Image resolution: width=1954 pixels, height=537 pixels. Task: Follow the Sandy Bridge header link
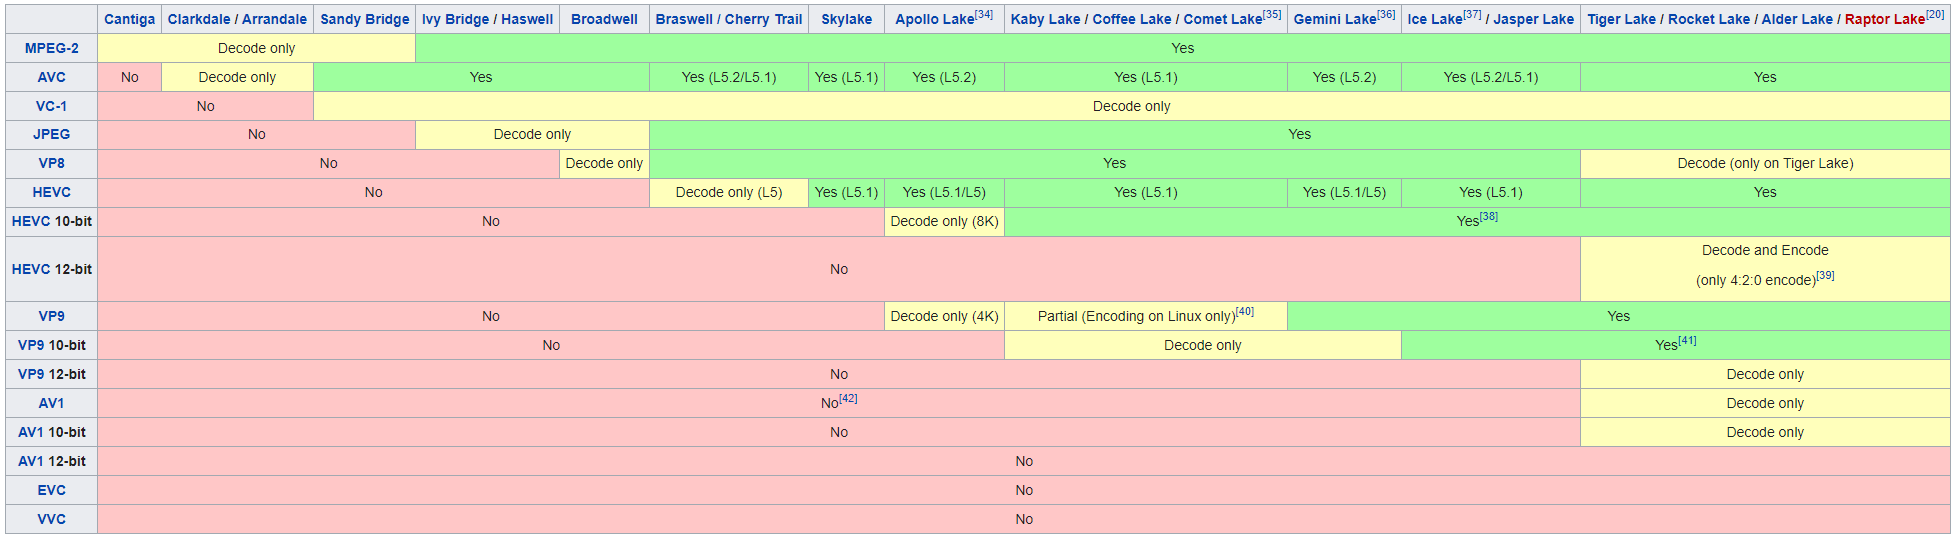pyautogui.click(x=364, y=19)
